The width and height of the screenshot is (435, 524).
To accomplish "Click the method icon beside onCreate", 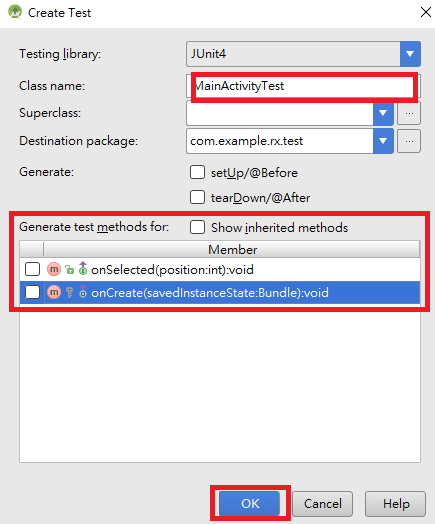I will click(54, 292).
